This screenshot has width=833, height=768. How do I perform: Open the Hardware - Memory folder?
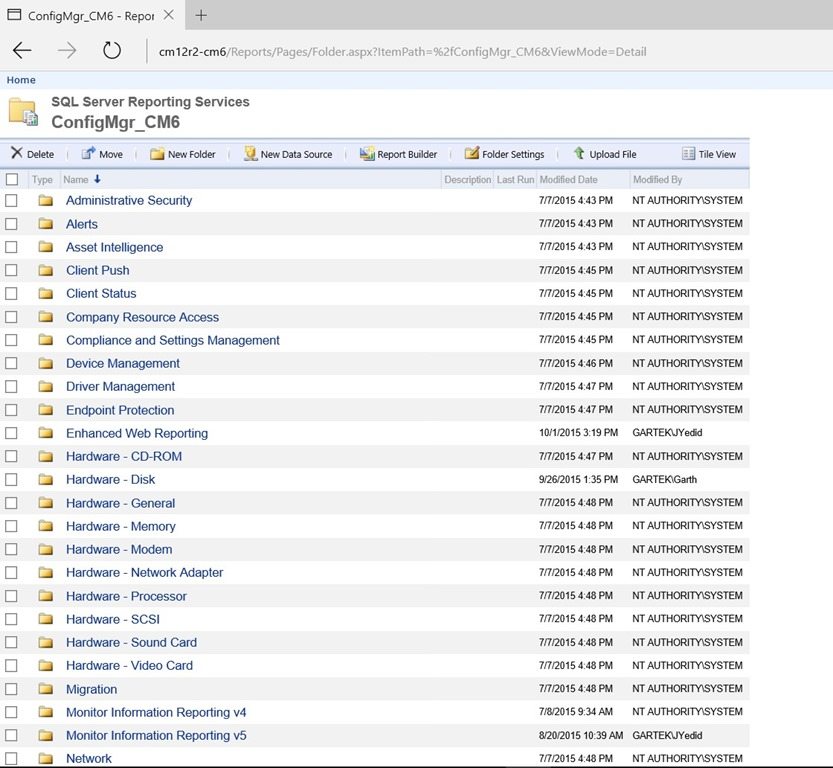[x=121, y=526]
